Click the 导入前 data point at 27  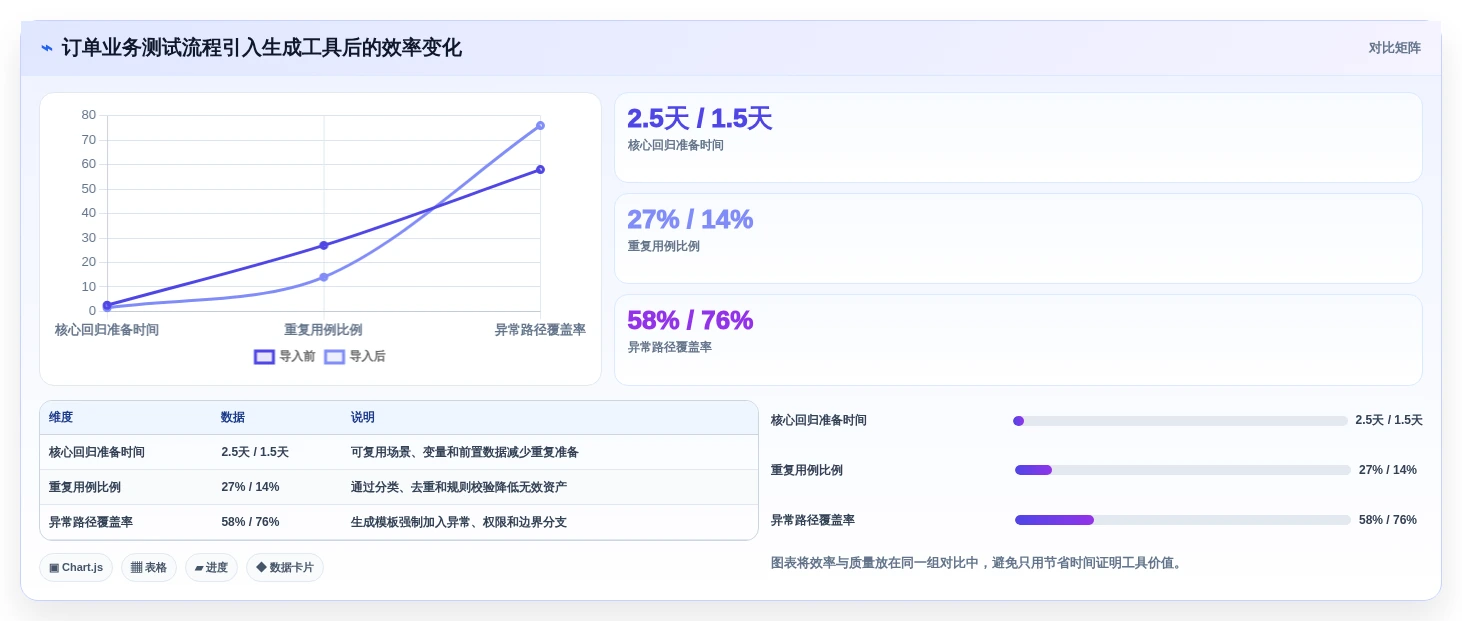pos(324,245)
